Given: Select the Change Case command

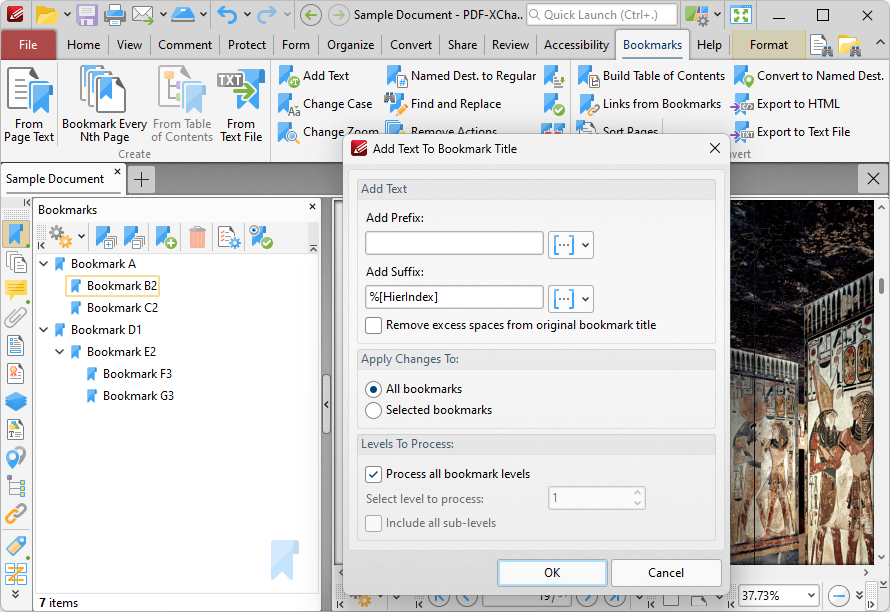Looking at the screenshot, I should click(325, 104).
